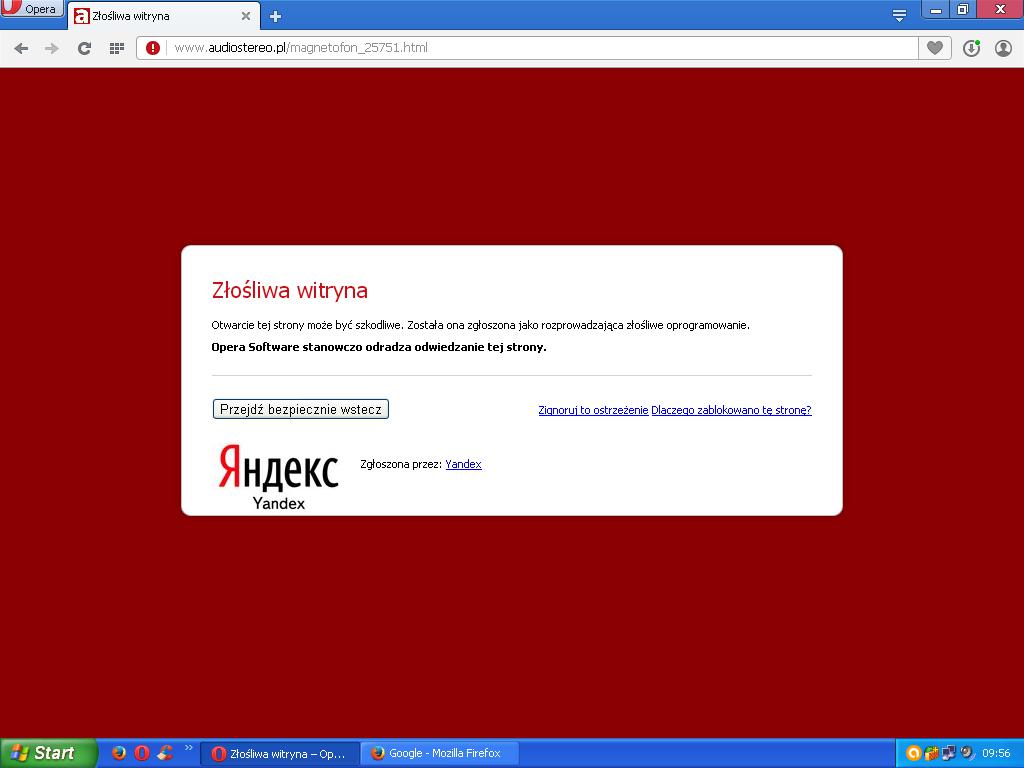
Task: Add page to bookmarks with heart icon
Action: click(935, 48)
